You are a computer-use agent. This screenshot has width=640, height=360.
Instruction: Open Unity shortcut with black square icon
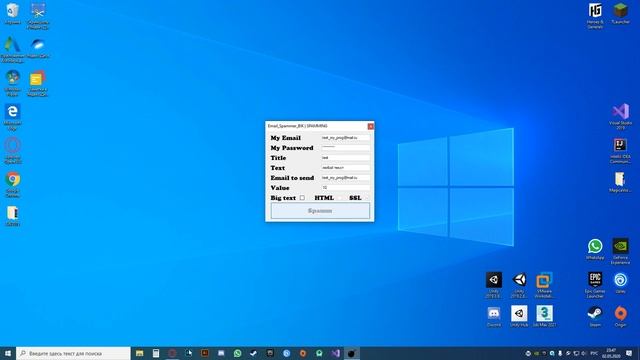click(494, 285)
